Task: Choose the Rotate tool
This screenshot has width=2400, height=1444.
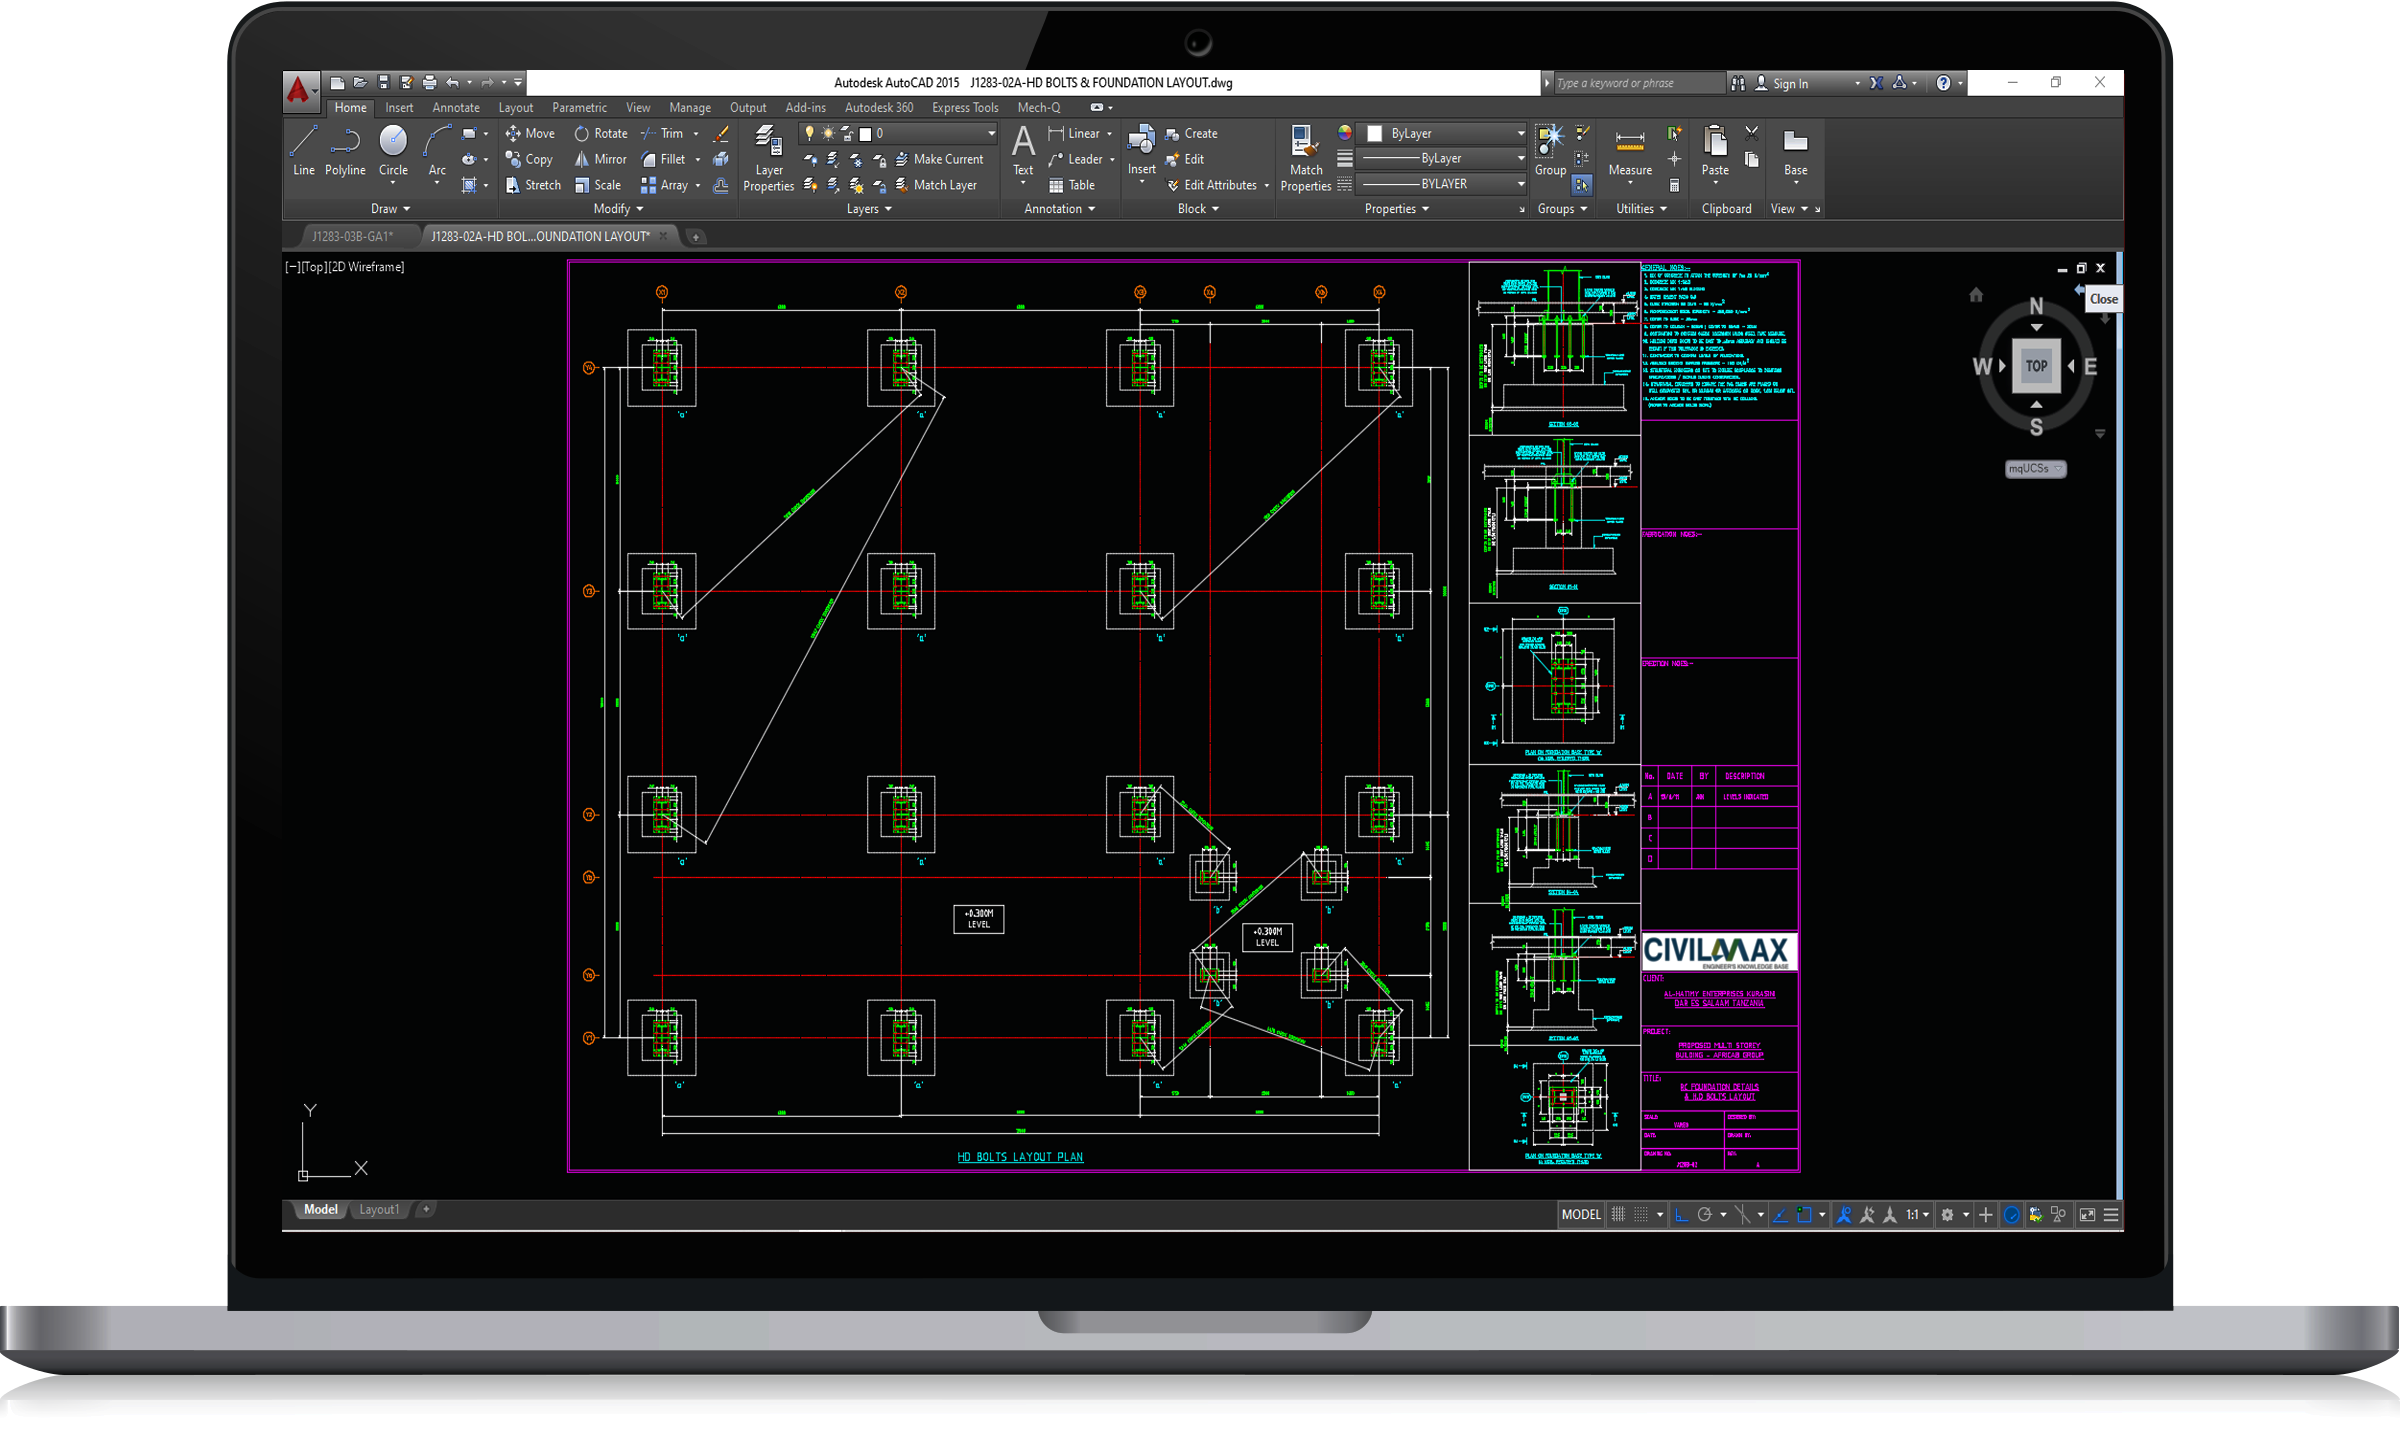Action: click(600, 133)
